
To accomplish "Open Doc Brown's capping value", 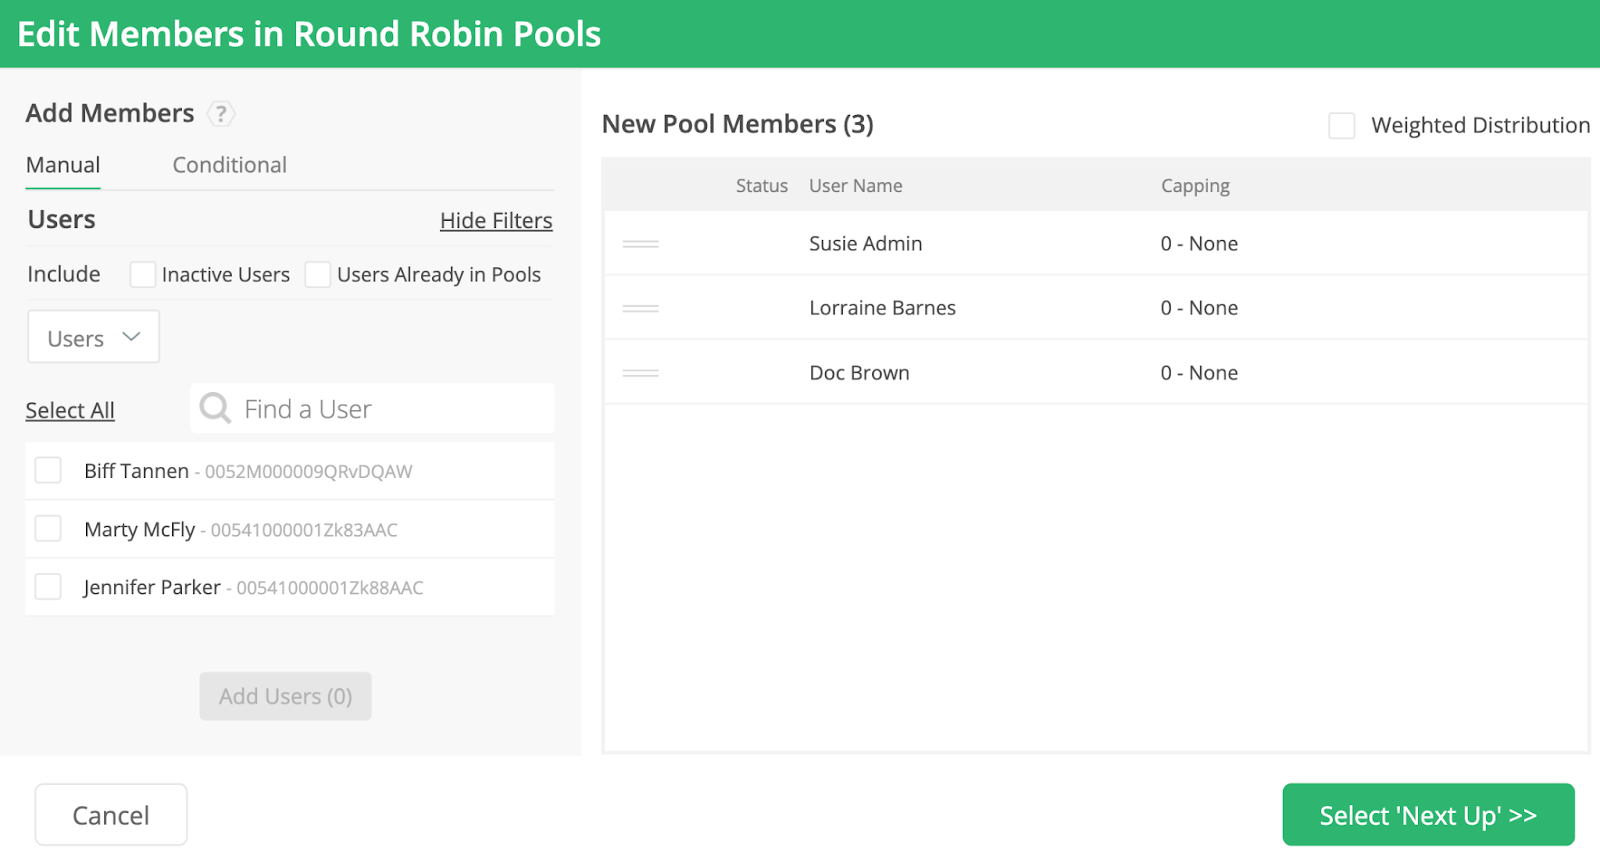I will (1199, 373).
